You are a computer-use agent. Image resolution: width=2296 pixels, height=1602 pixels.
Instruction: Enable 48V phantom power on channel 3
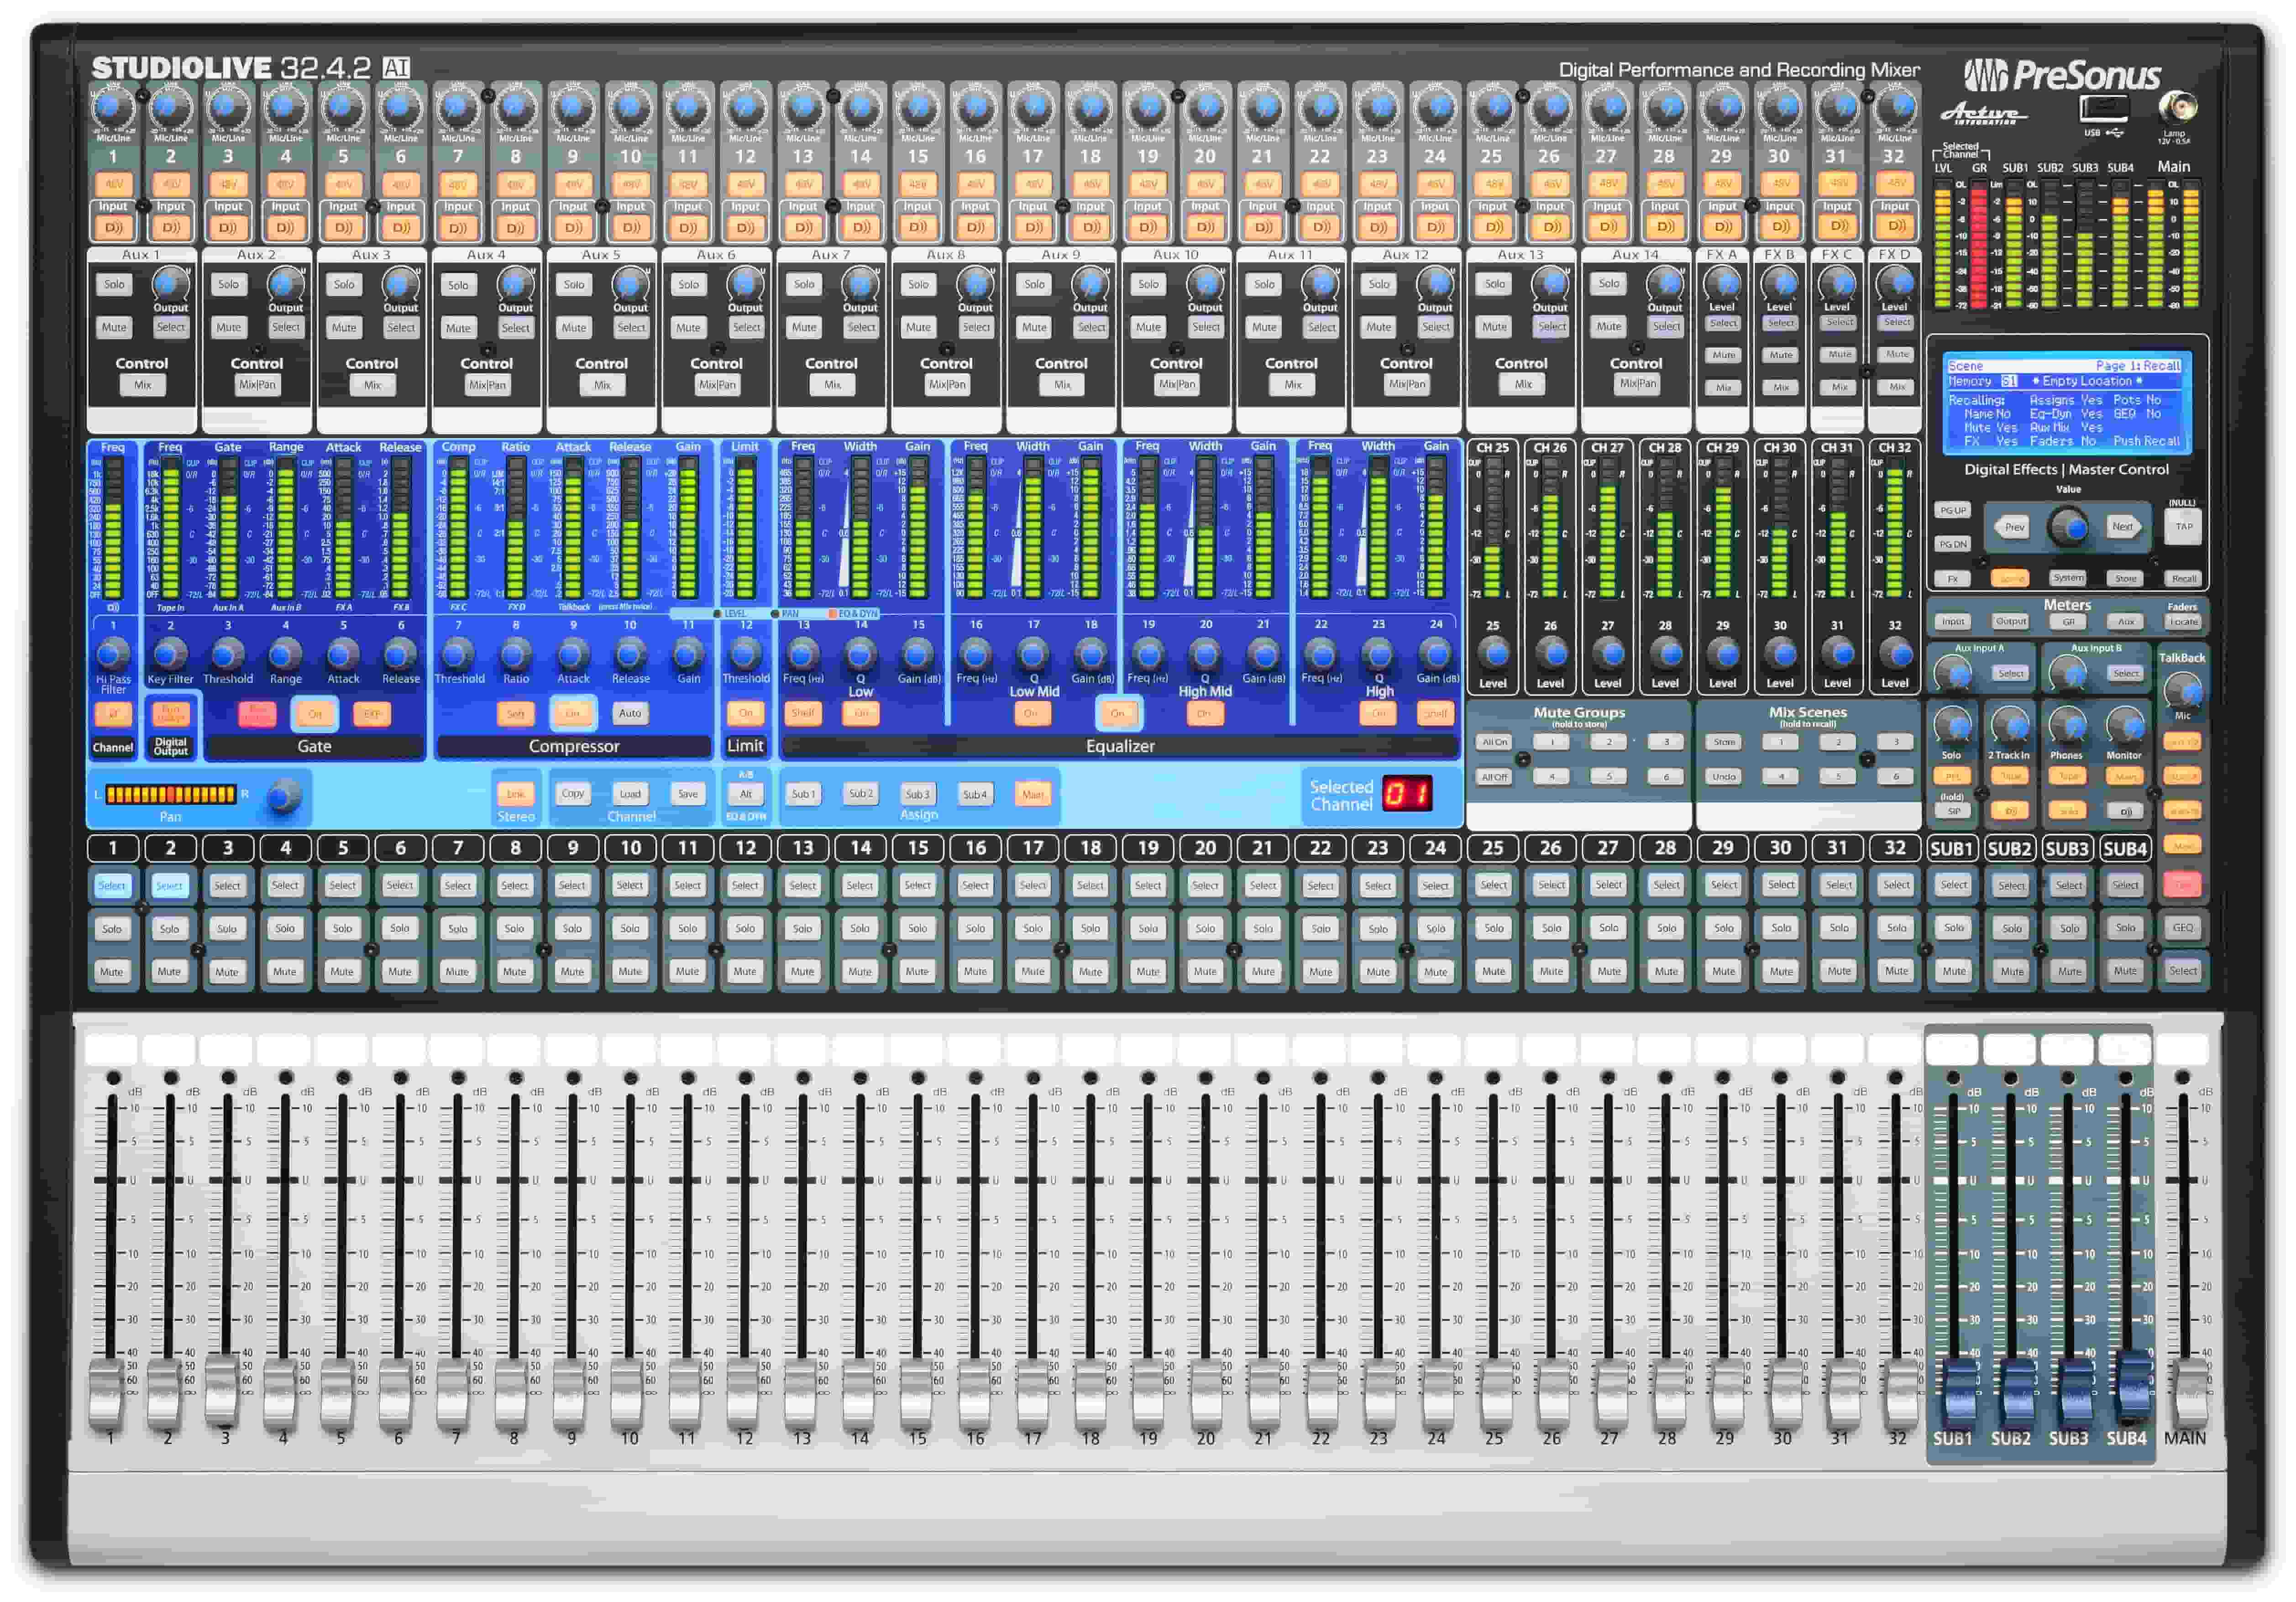point(228,184)
